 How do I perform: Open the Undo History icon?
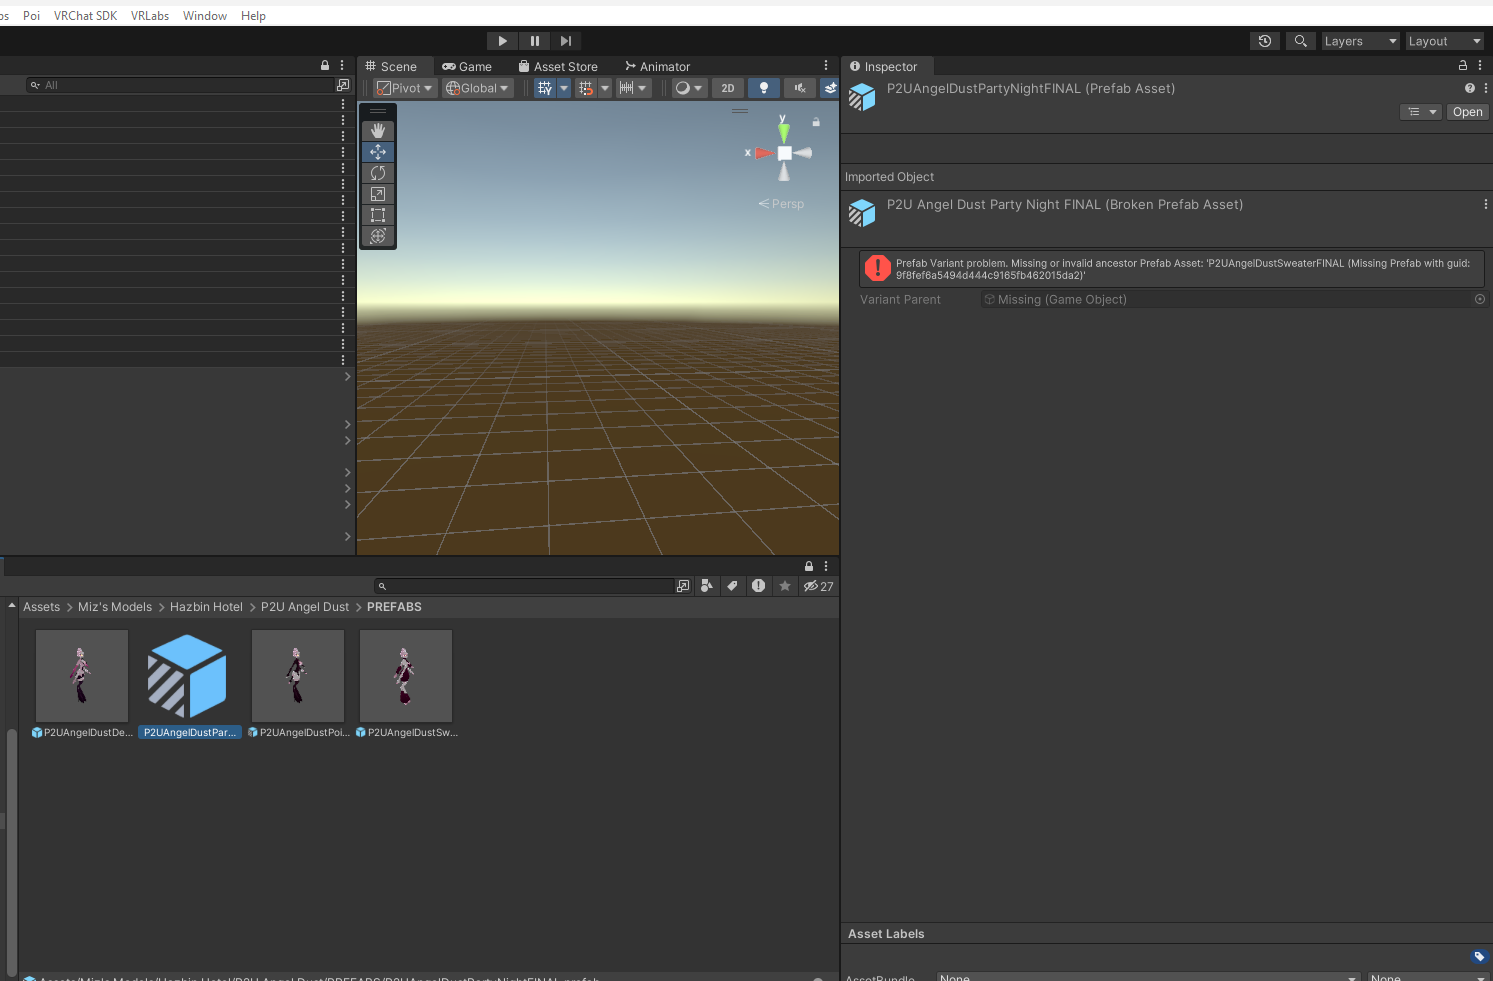[x=1265, y=41]
